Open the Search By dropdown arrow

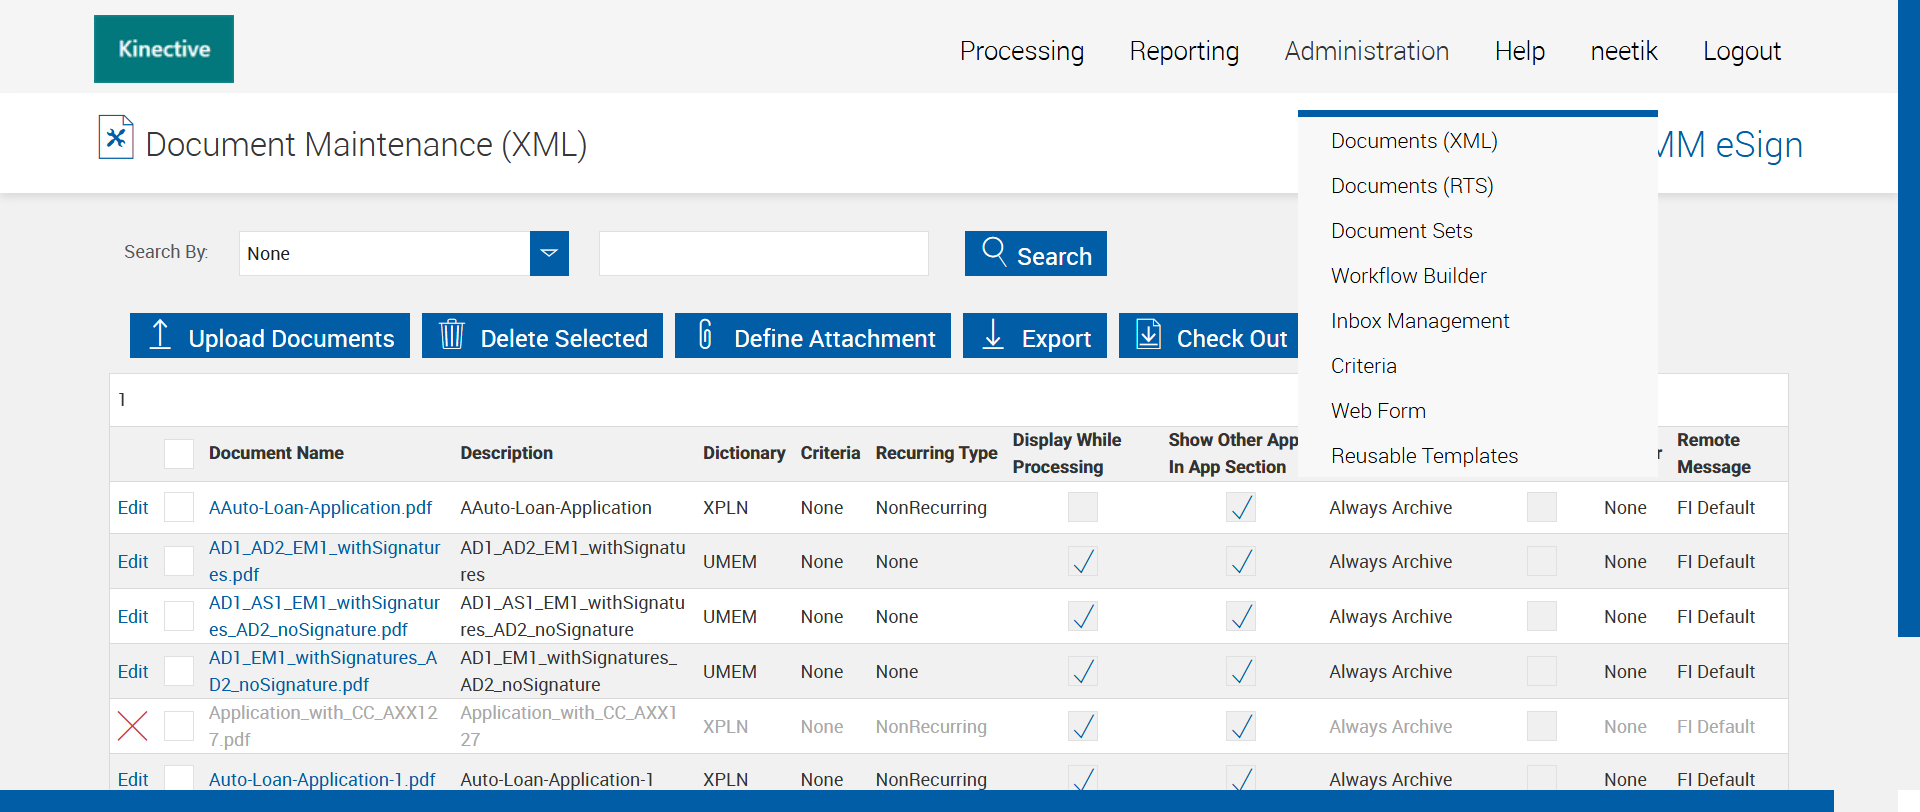(x=549, y=254)
